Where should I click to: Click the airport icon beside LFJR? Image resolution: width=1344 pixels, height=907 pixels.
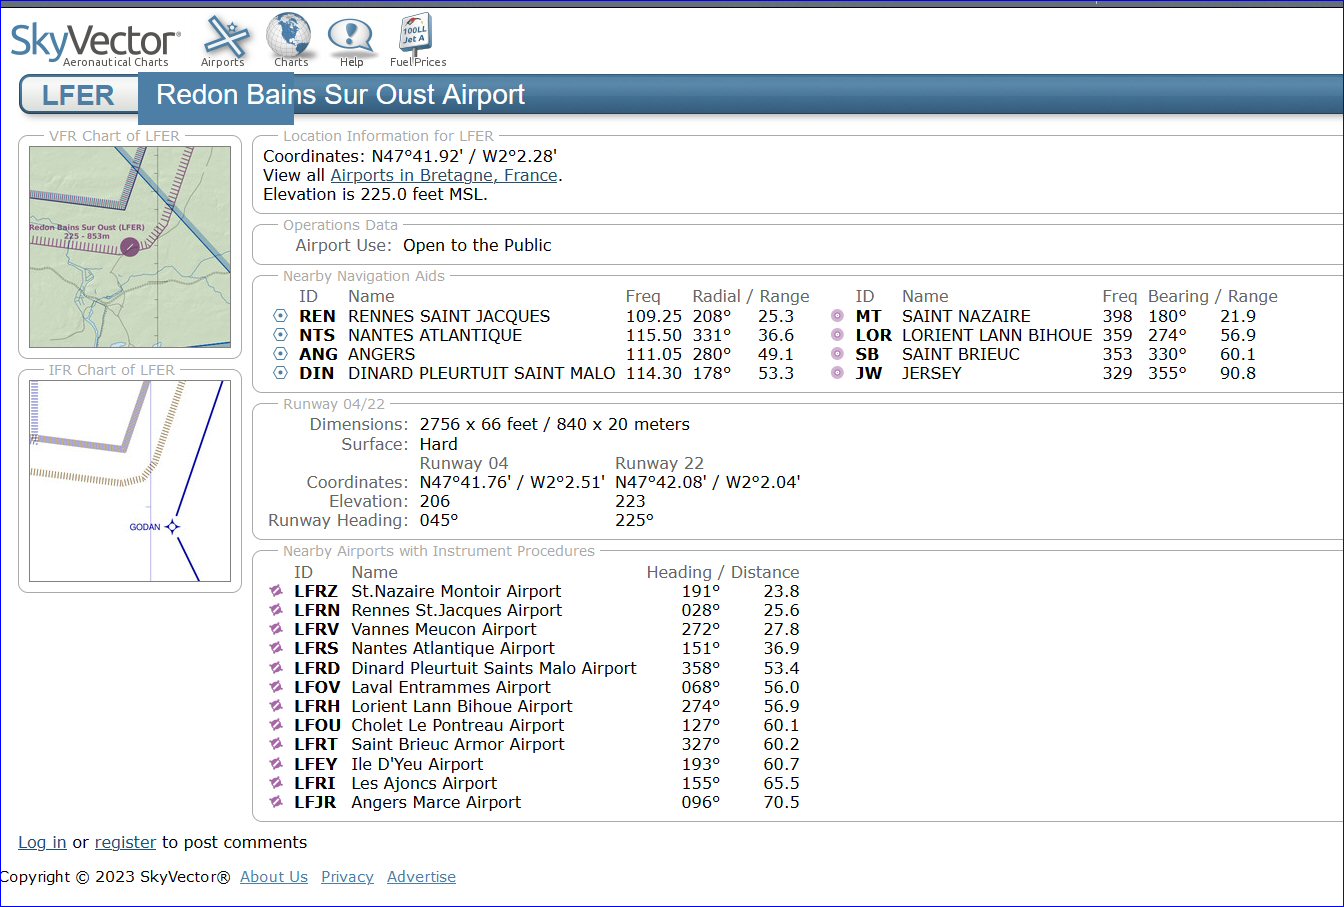click(277, 803)
